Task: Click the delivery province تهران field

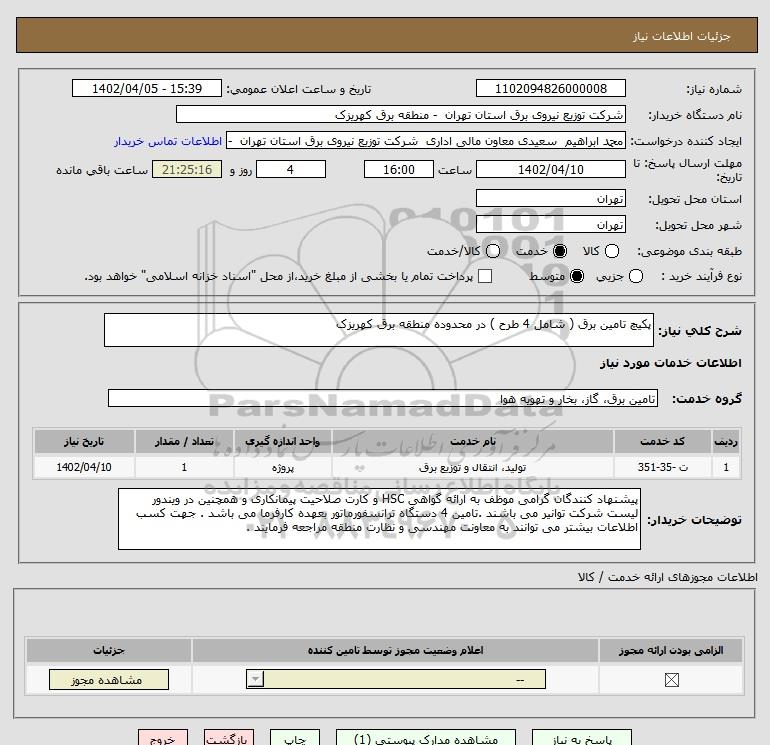Action: tap(550, 199)
